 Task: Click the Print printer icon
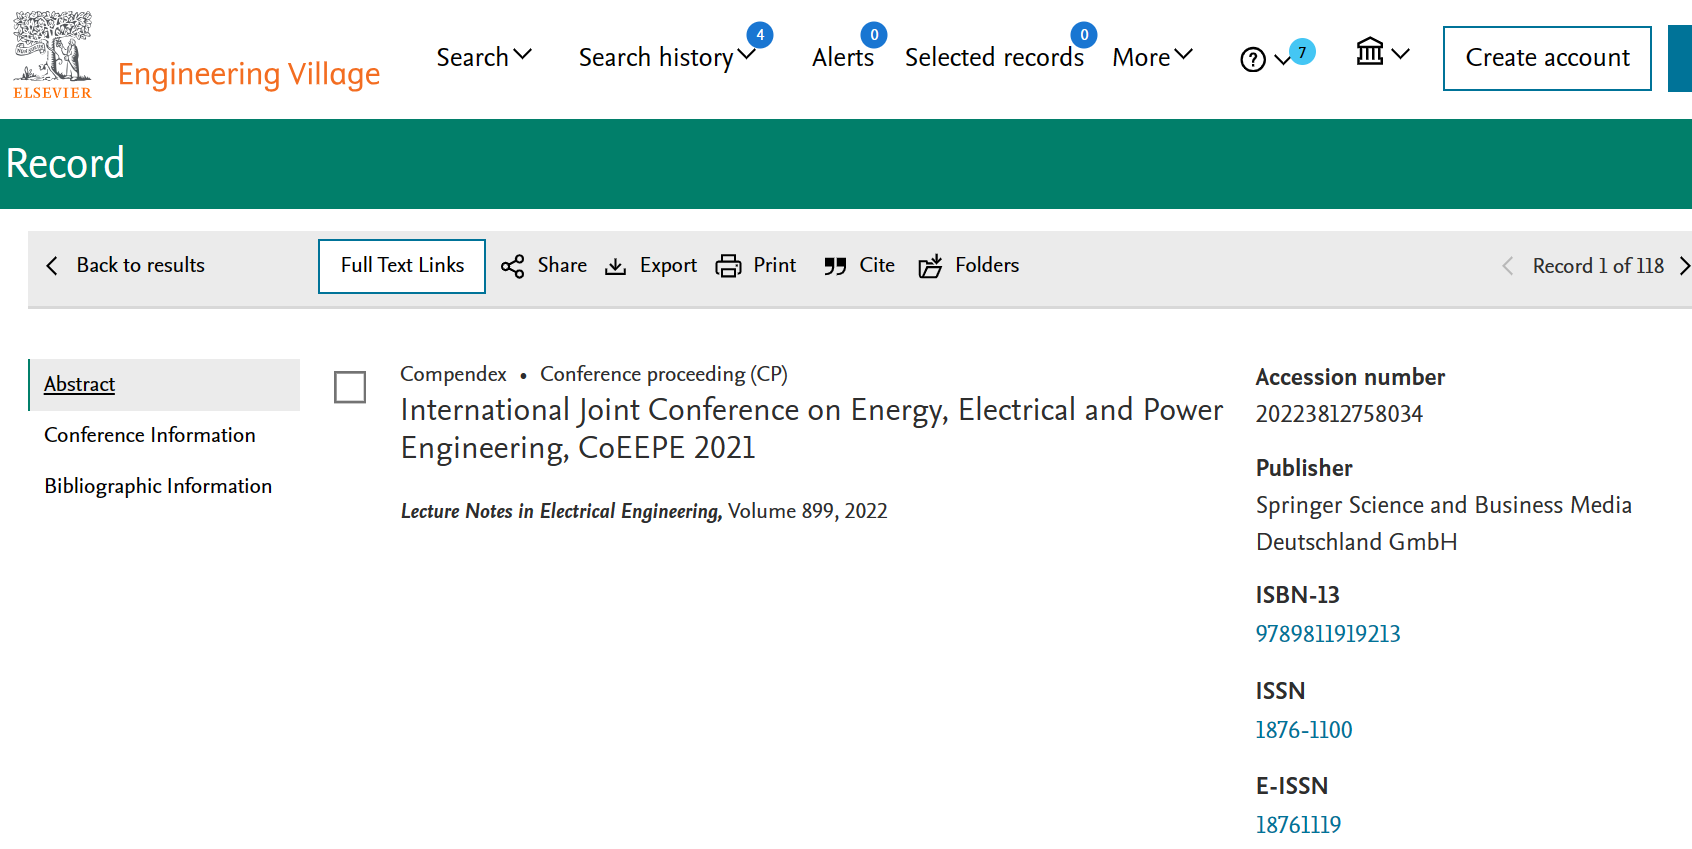coord(728,266)
